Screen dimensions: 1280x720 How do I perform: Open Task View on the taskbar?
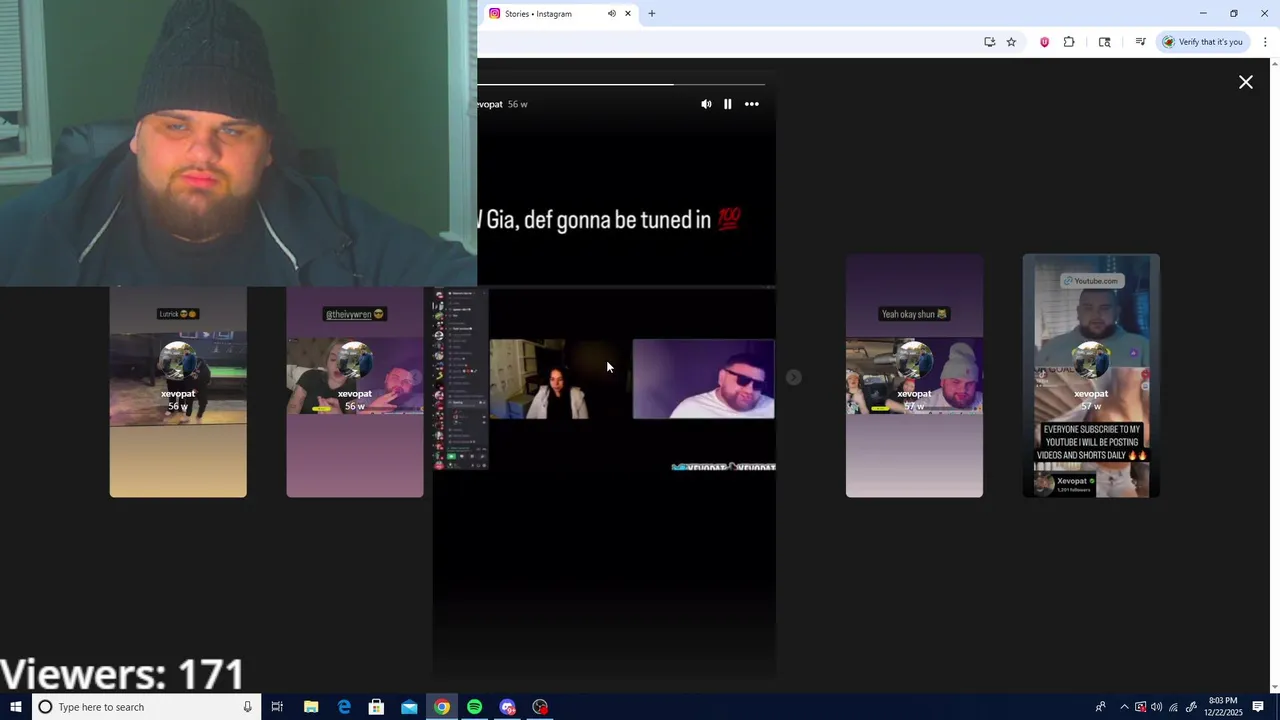pos(277,707)
